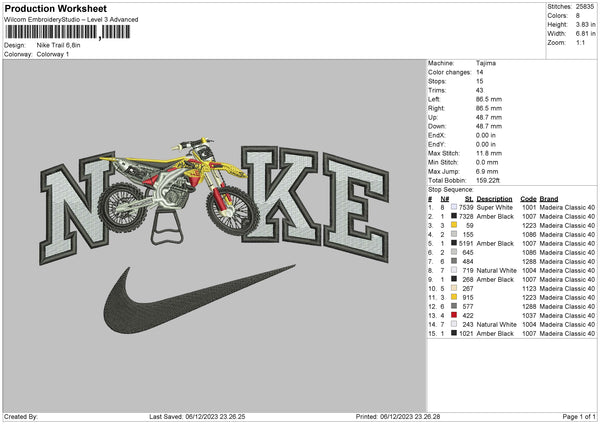Click the N# column header
Image resolution: width=600 pixels, height=424 pixels.
[x=445, y=199]
